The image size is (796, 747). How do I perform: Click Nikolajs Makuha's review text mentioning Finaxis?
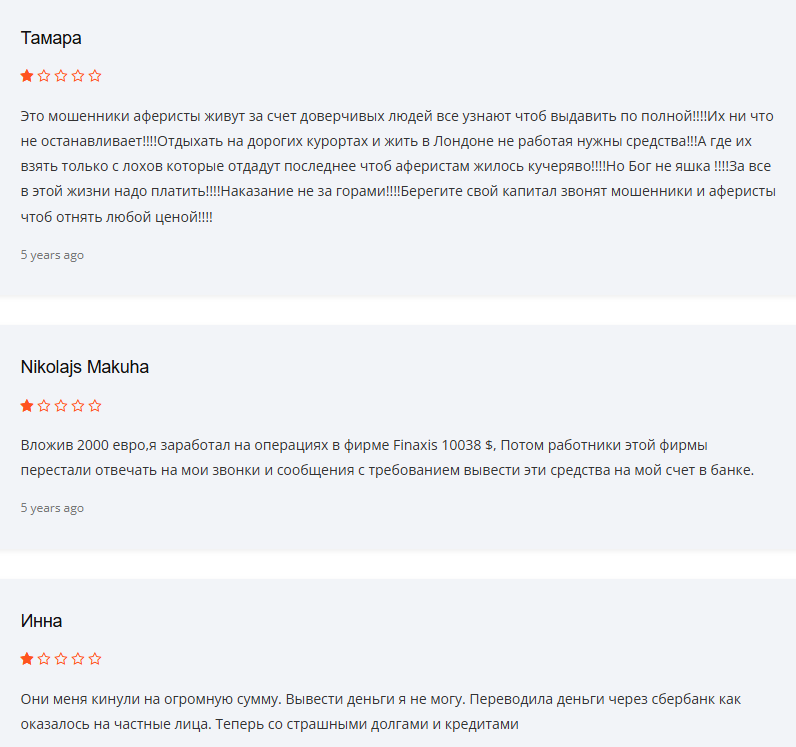(387, 458)
